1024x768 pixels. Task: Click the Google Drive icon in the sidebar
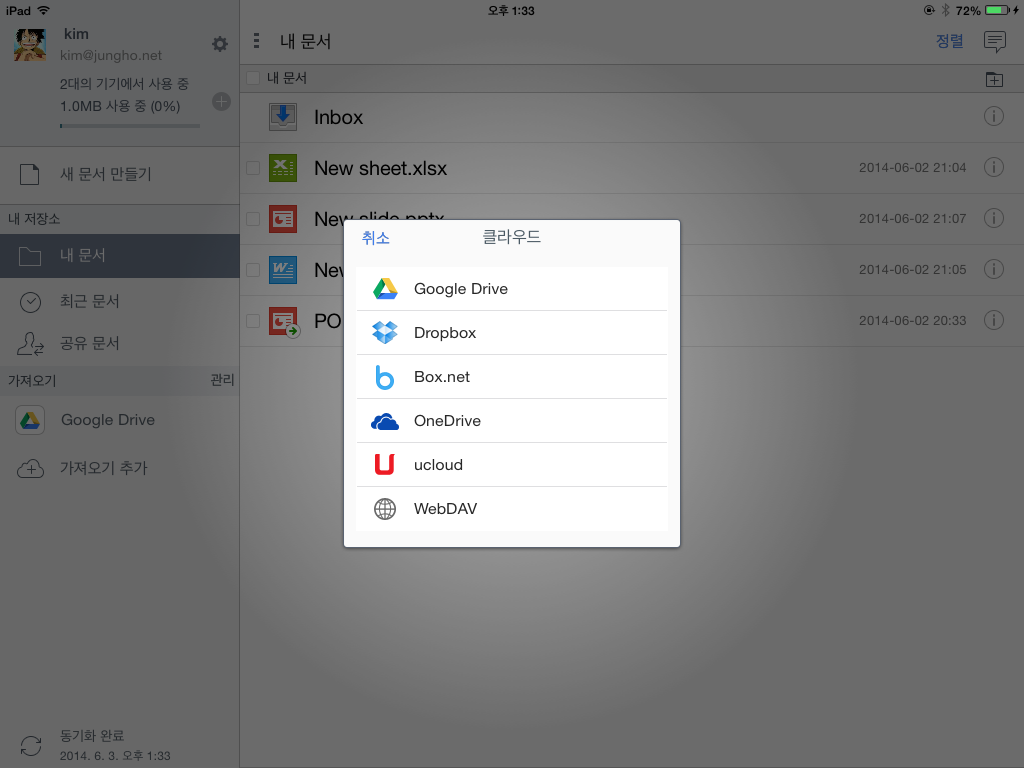(x=30, y=420)
